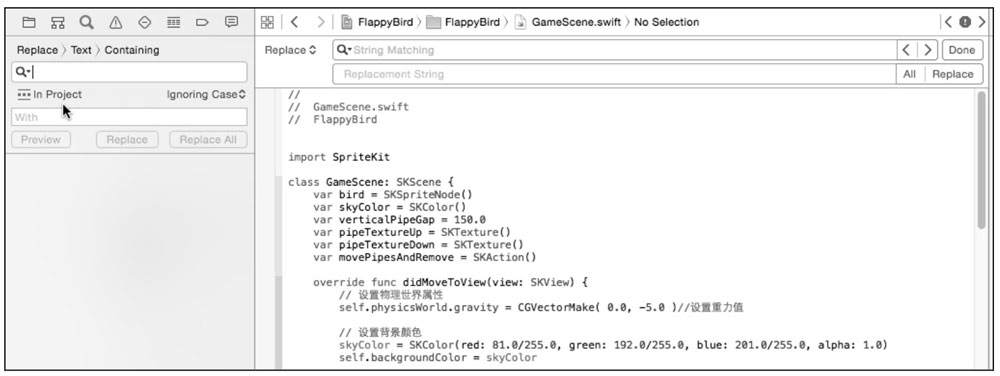Click Containing in navigator search breadcrumb
This screenshot has height=376, width=1000.
pos(132,50)
